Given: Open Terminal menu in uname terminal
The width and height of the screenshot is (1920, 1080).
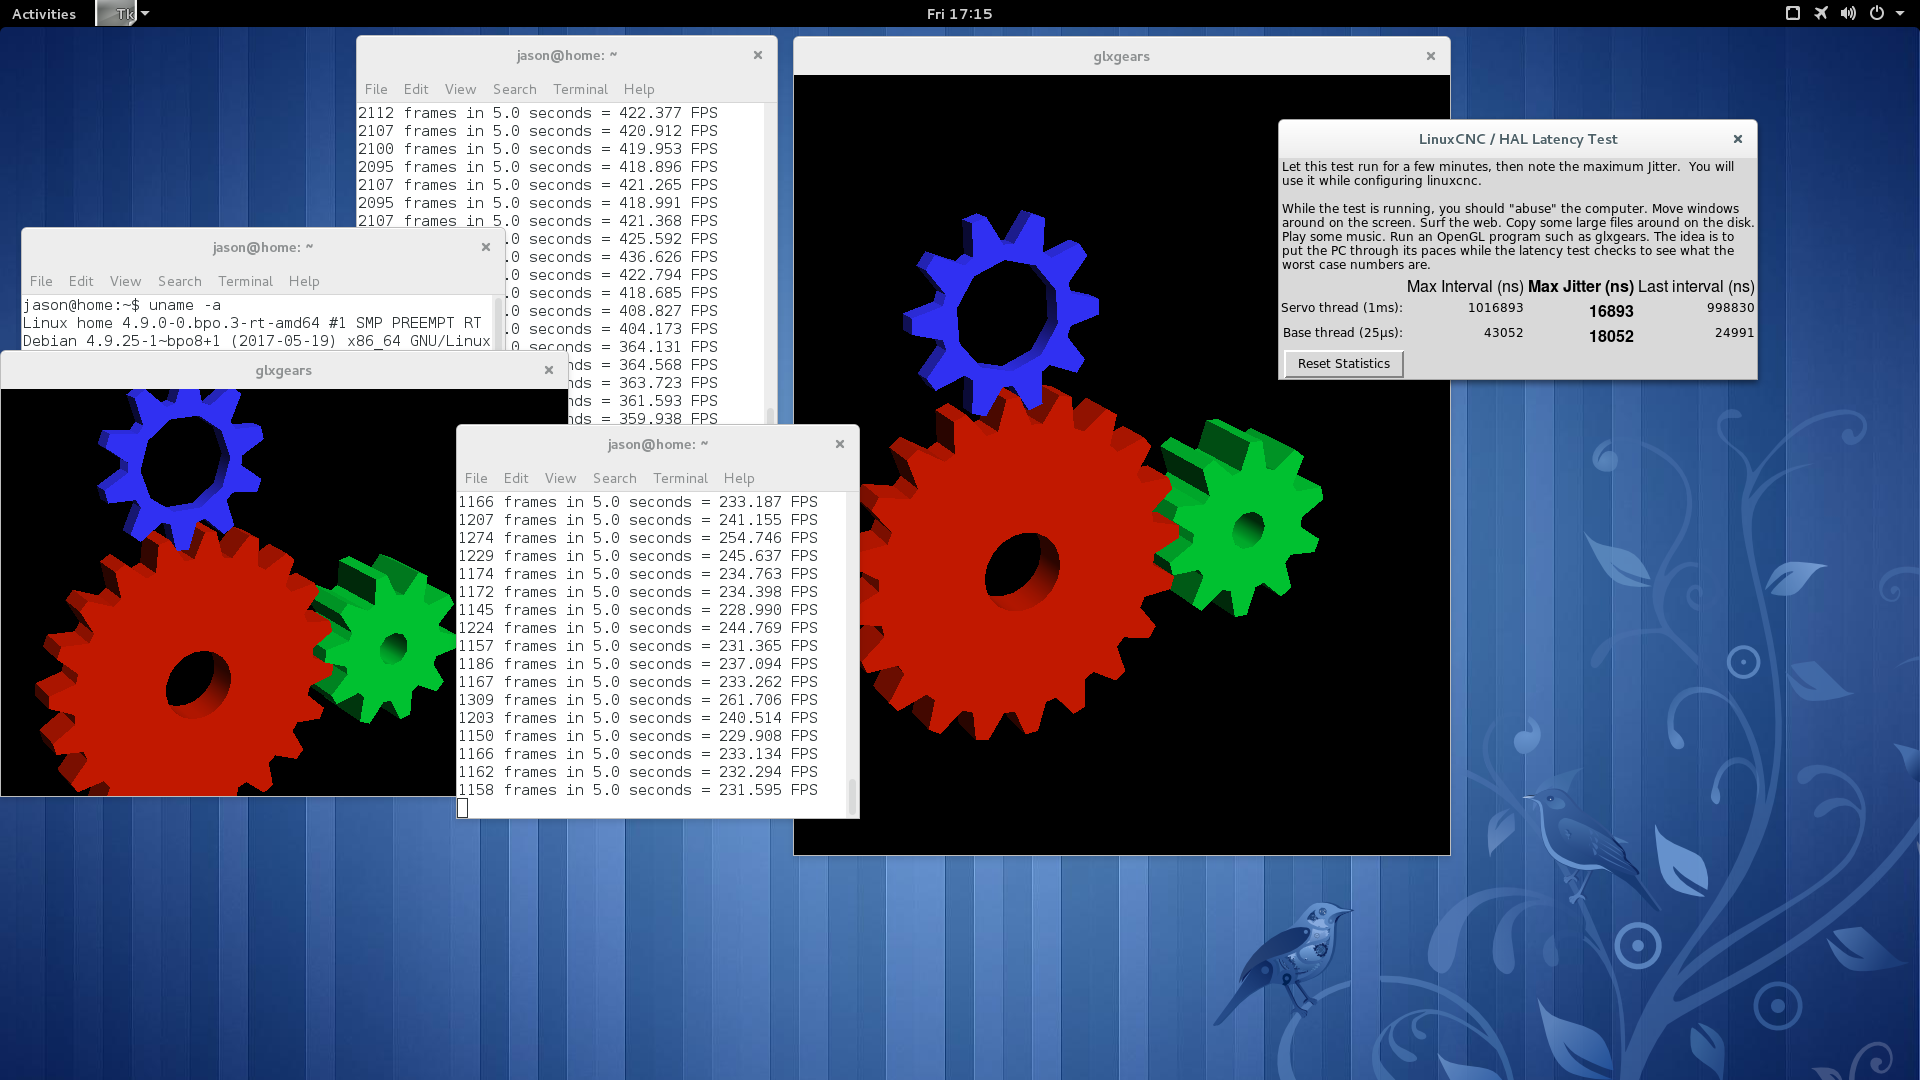Looking at the screenshot, I should point(245,281).
